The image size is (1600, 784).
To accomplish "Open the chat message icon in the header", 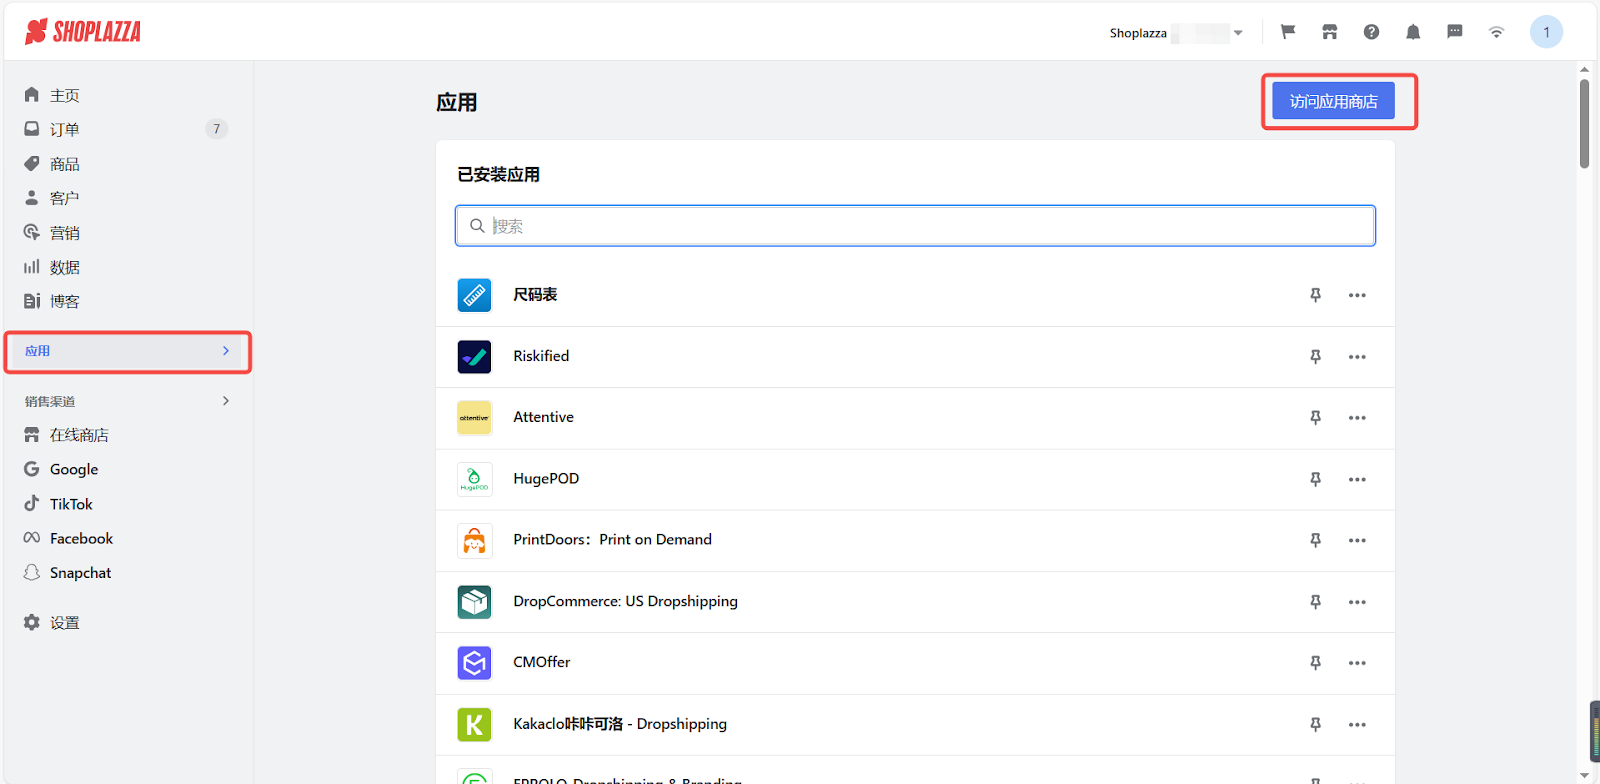I will [1455, 32].
